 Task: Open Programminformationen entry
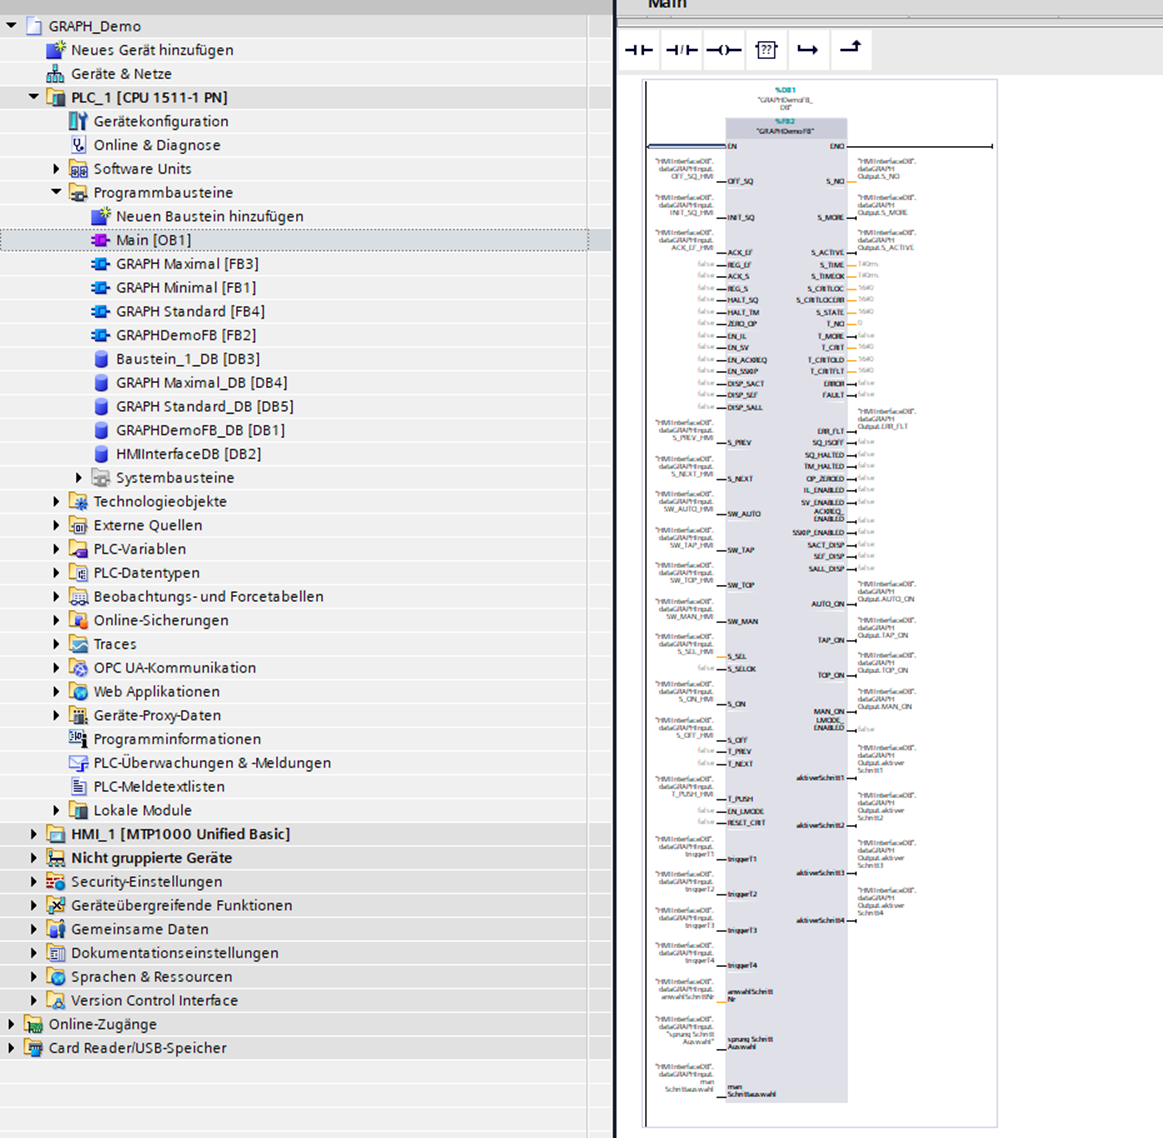click(x=176, y=739)
